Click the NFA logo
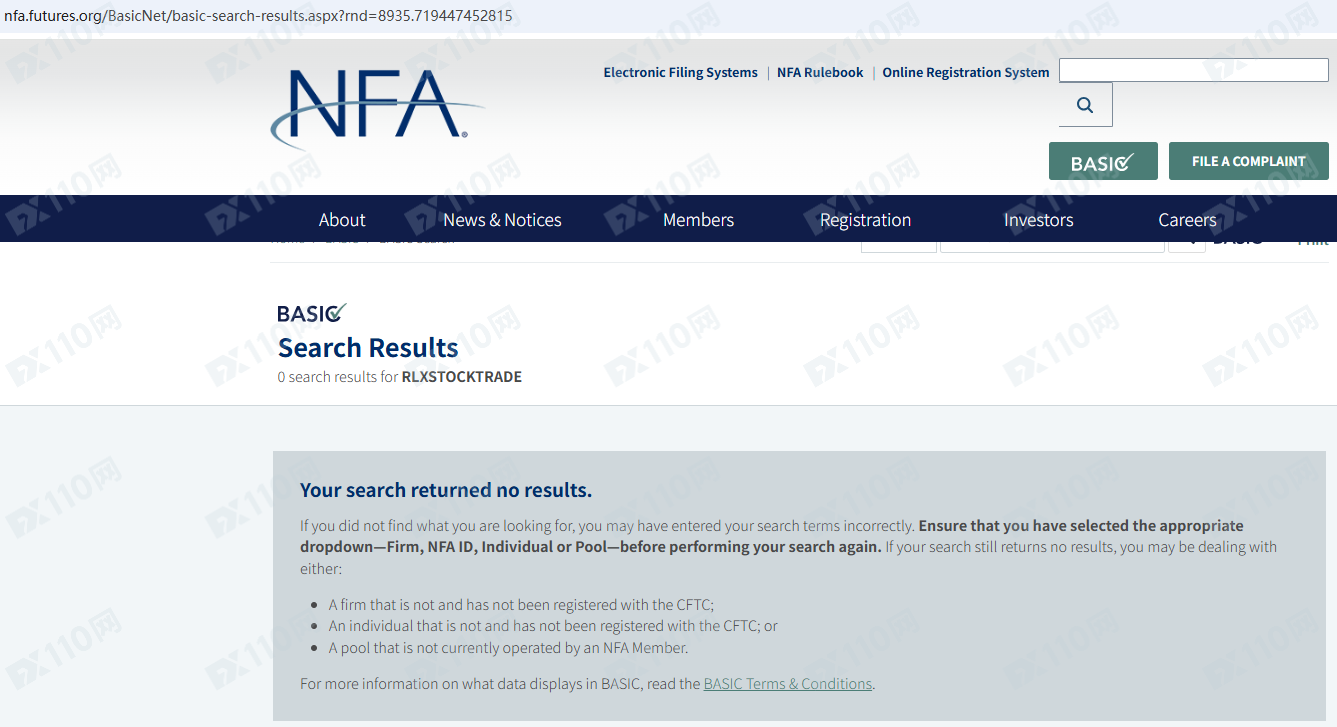This screenshot has height=727, width=1337. tap(377, 110)
